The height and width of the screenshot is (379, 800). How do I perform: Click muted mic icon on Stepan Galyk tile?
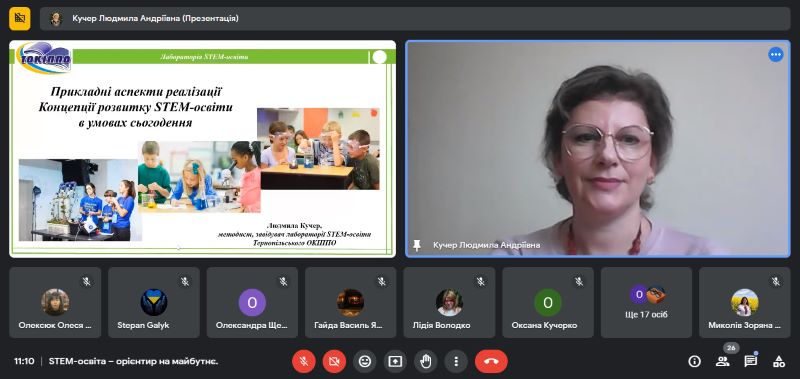point(185,282)
